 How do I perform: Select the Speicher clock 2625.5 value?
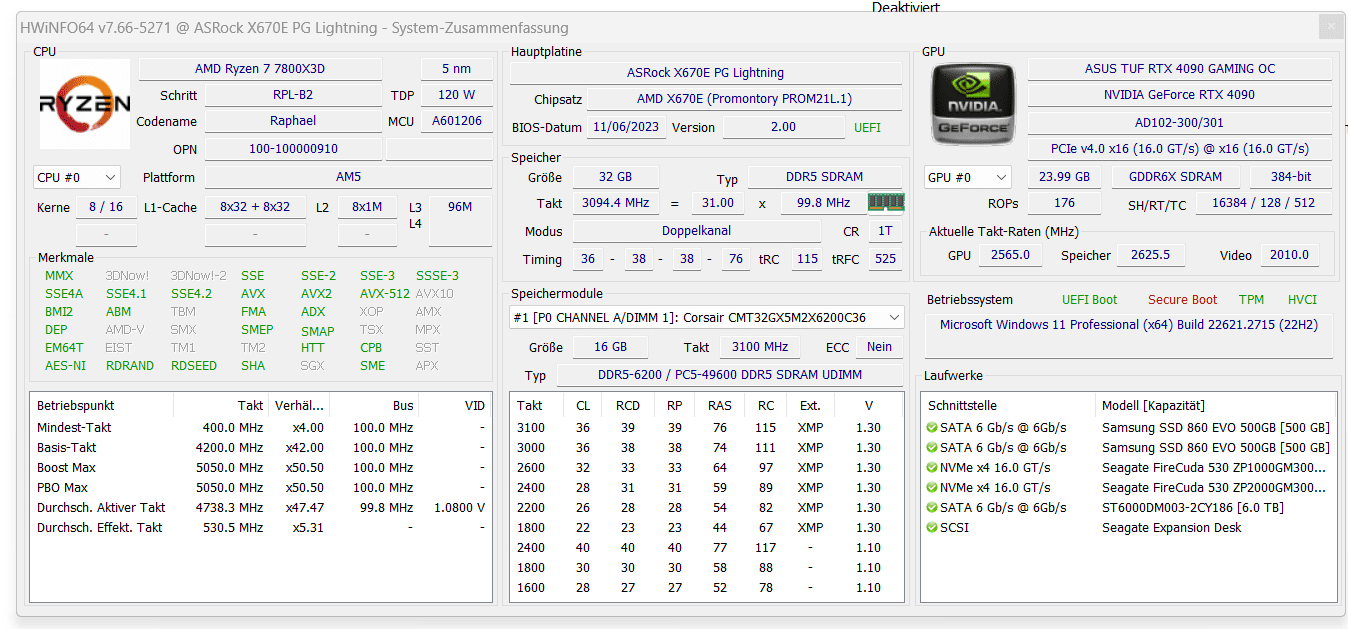1150,255
